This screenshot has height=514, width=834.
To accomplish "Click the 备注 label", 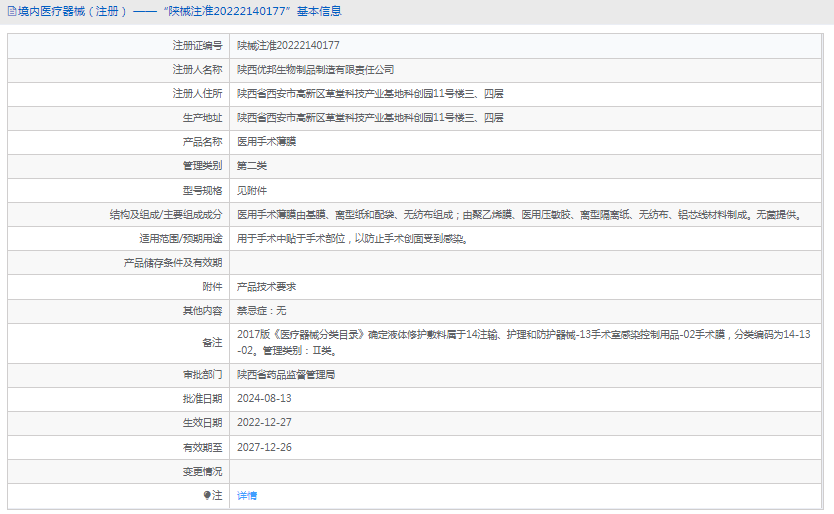I will coord(212,343).
